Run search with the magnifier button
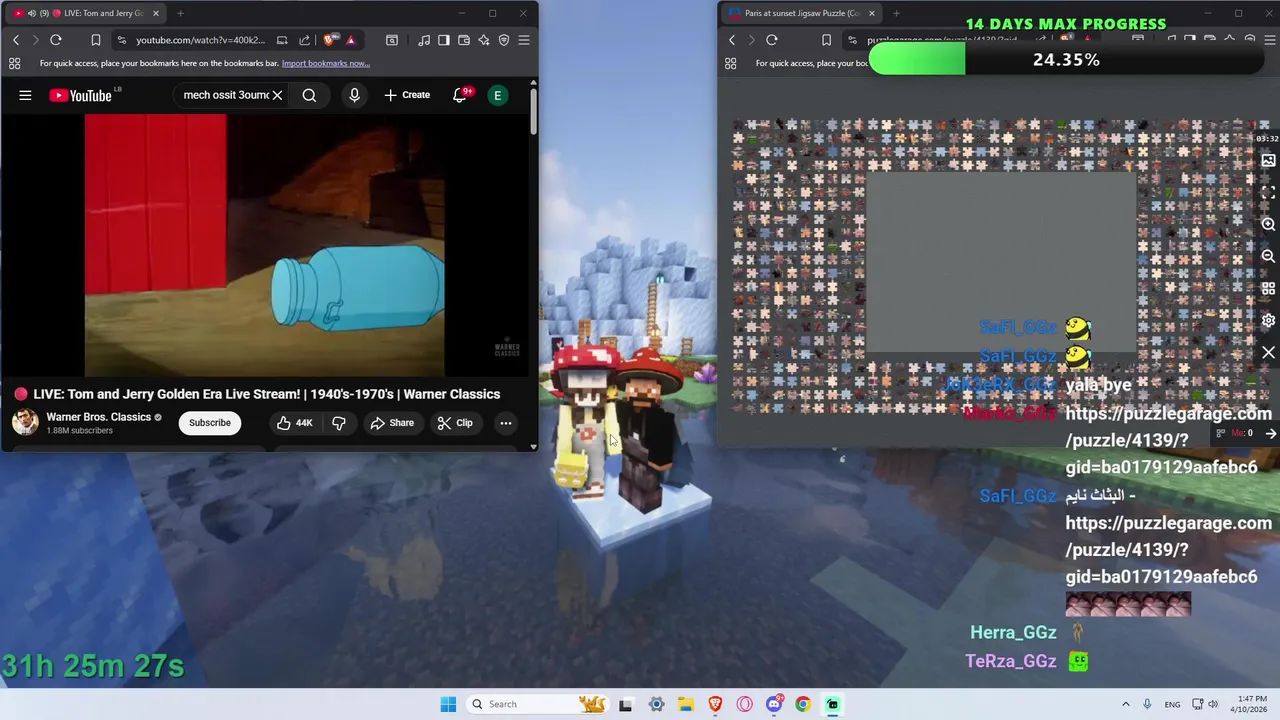1280x720 pixels. click(309, 95)
